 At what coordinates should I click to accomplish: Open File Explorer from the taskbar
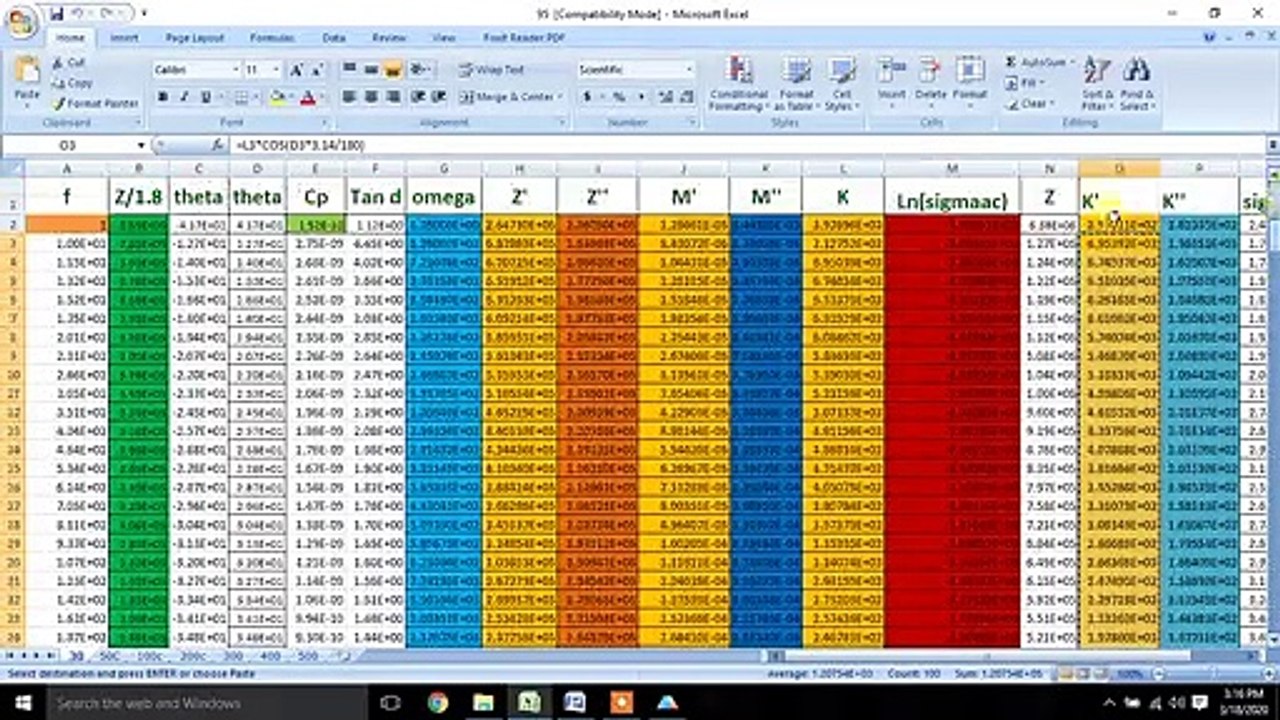(484, 702)
